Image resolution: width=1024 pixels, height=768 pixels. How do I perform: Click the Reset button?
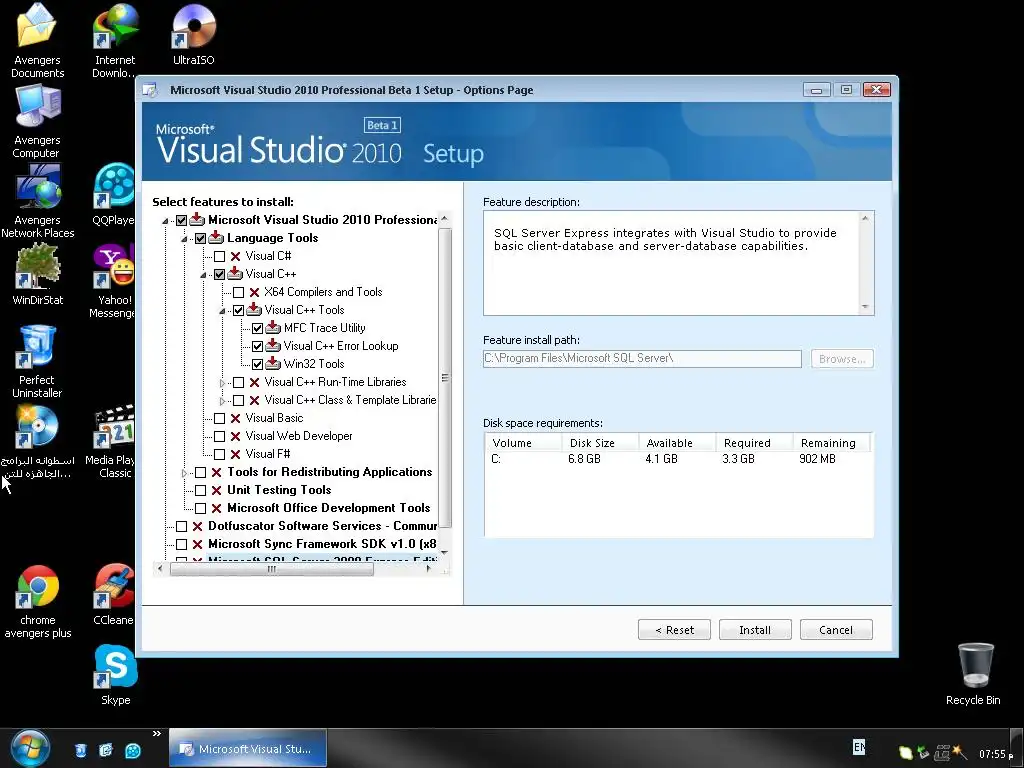[674, 630]
